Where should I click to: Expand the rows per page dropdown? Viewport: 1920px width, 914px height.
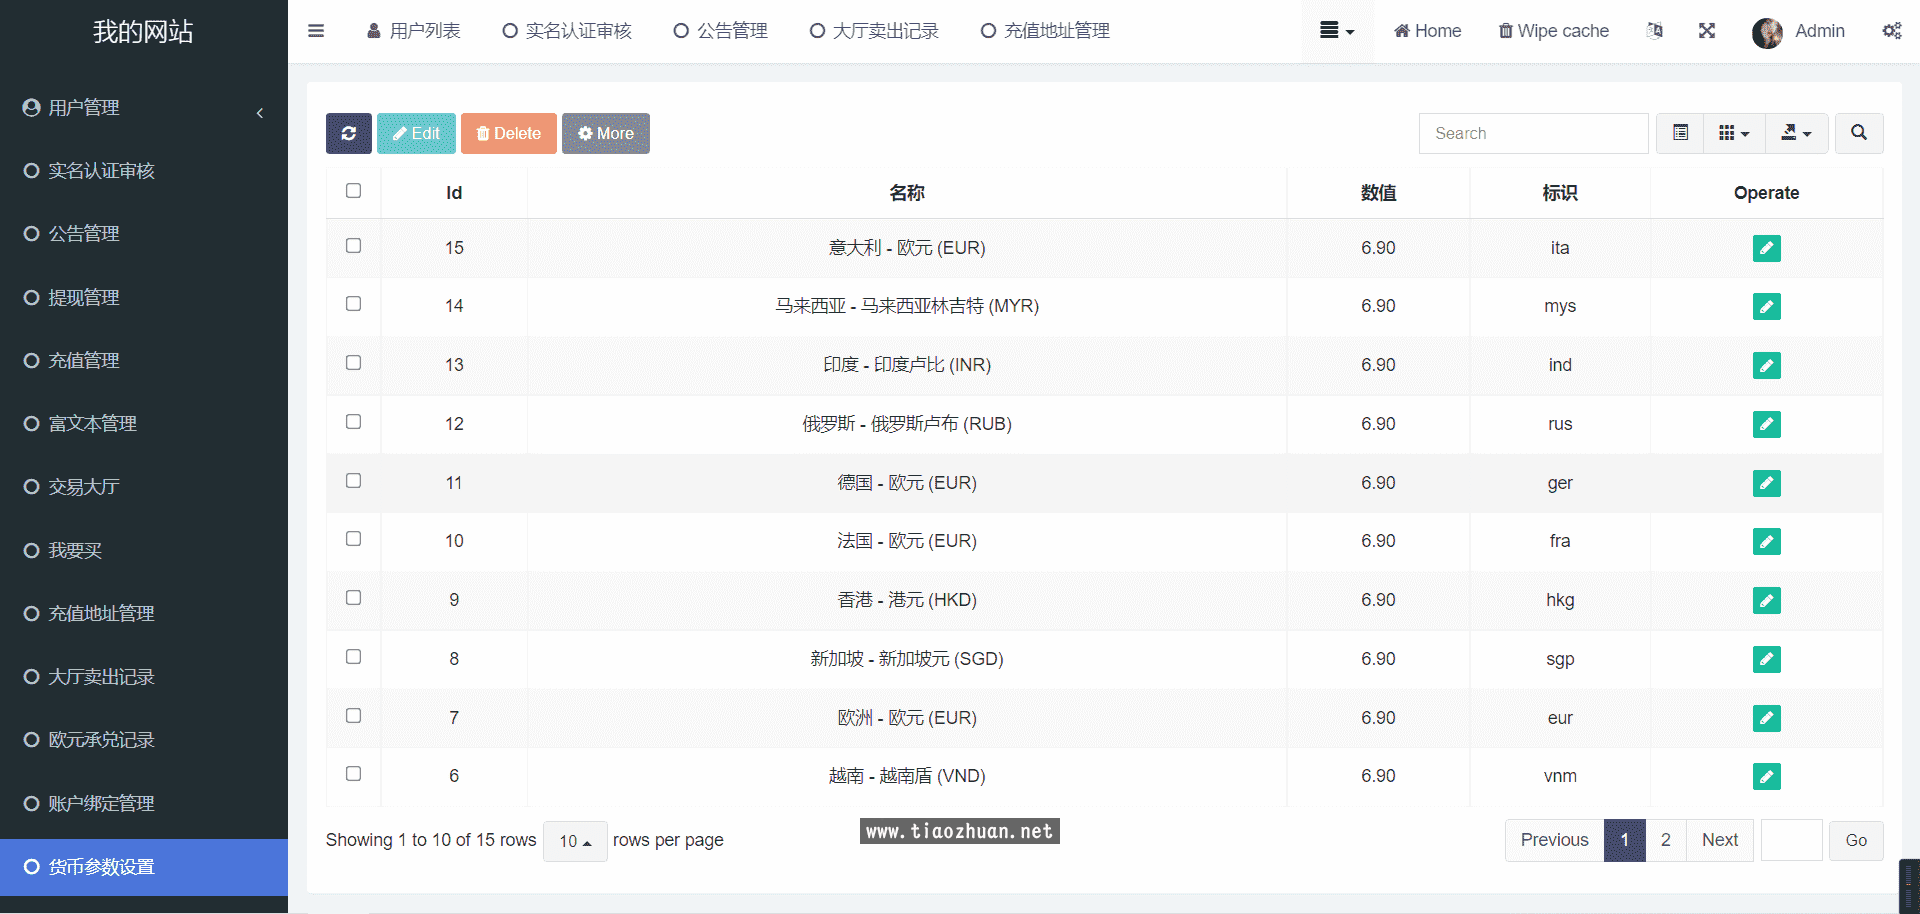pos(575,841)
